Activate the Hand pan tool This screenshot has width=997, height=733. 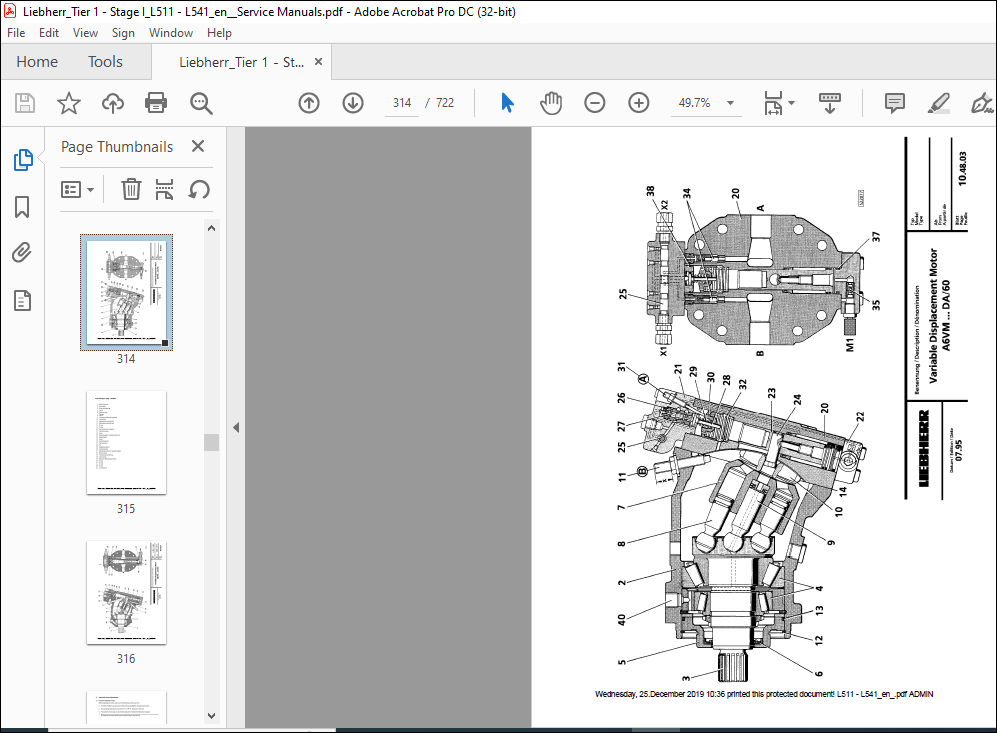coord(551,103)
